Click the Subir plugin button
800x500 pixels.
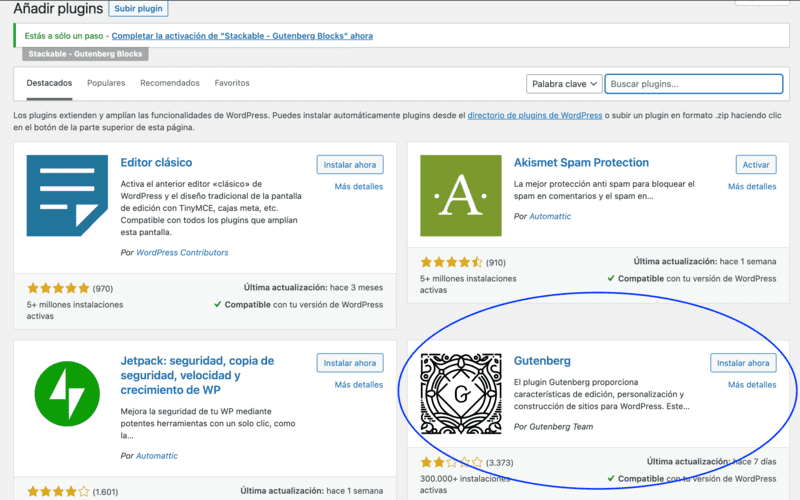click(x=139, y=9)
